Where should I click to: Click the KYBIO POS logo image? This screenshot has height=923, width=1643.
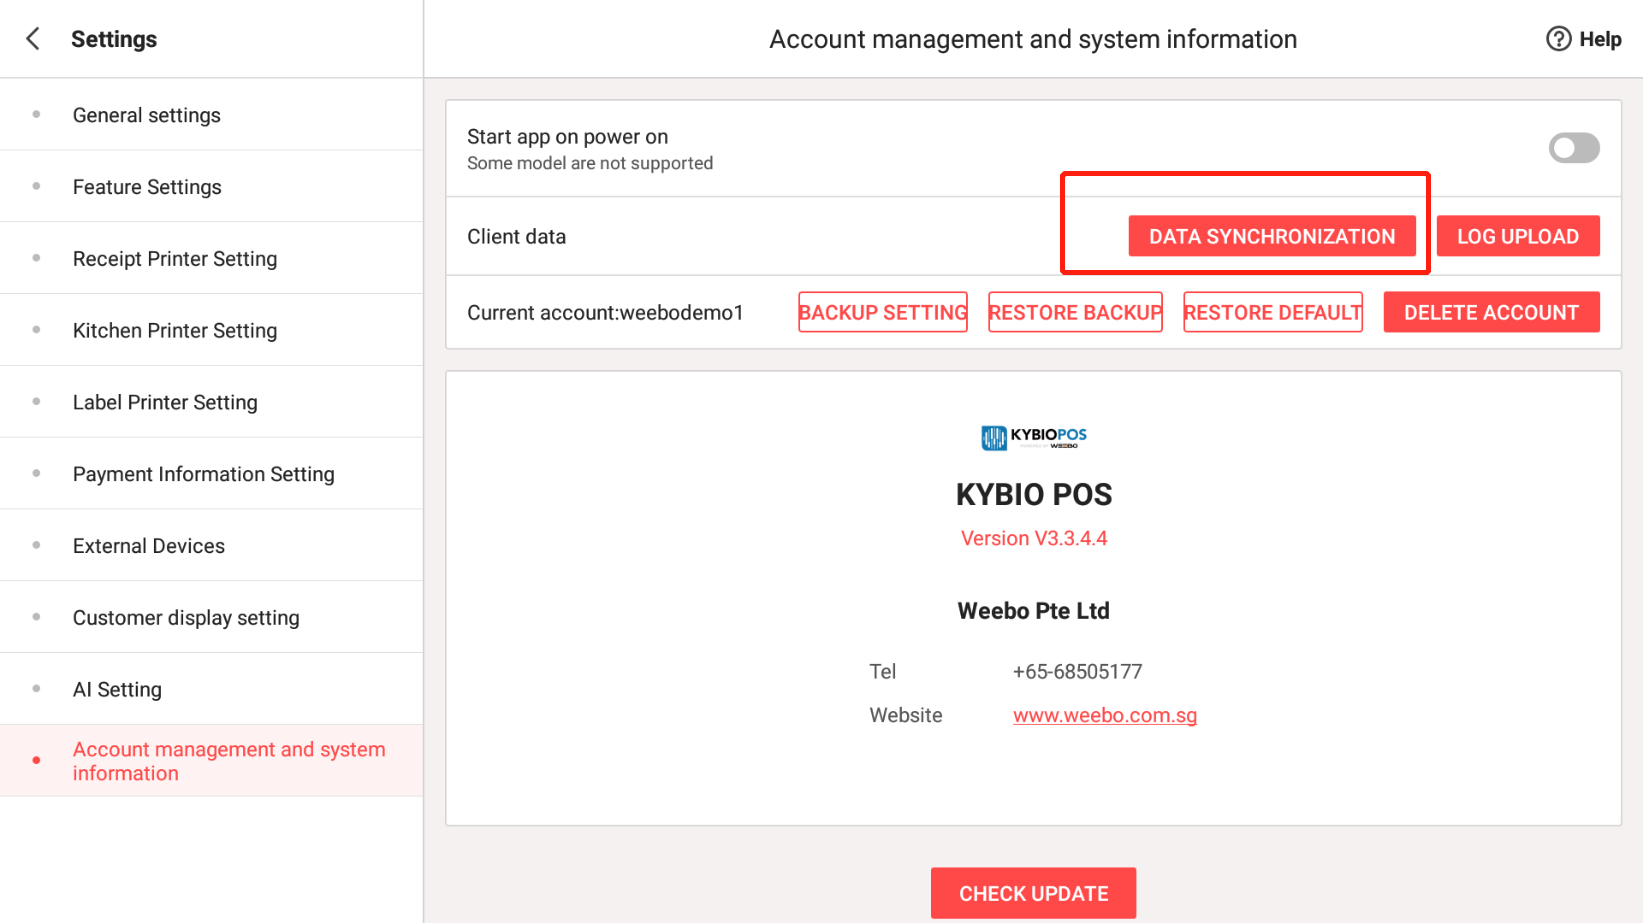(1034, 437)
